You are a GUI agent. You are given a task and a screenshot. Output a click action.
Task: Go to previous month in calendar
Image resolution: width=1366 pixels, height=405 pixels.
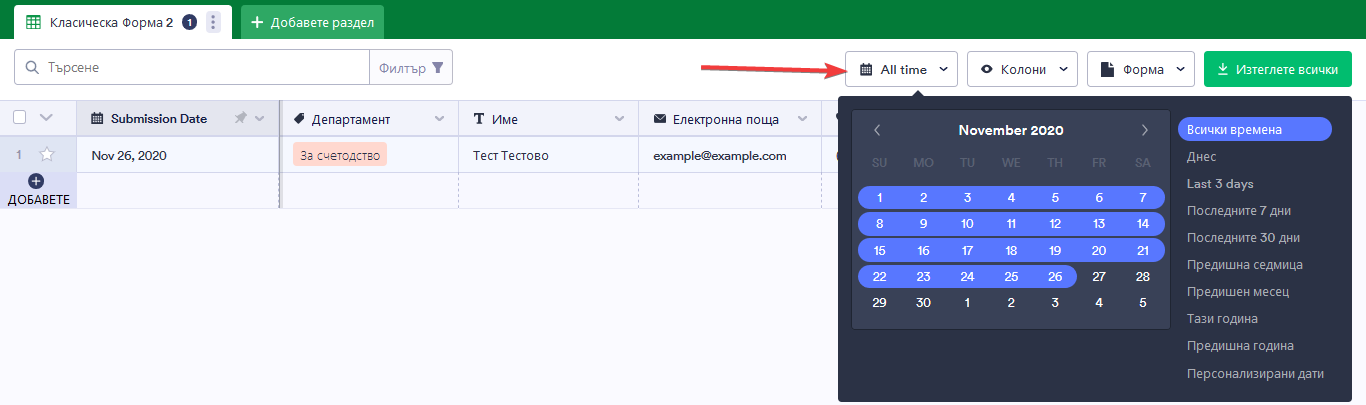coord(877,130)
